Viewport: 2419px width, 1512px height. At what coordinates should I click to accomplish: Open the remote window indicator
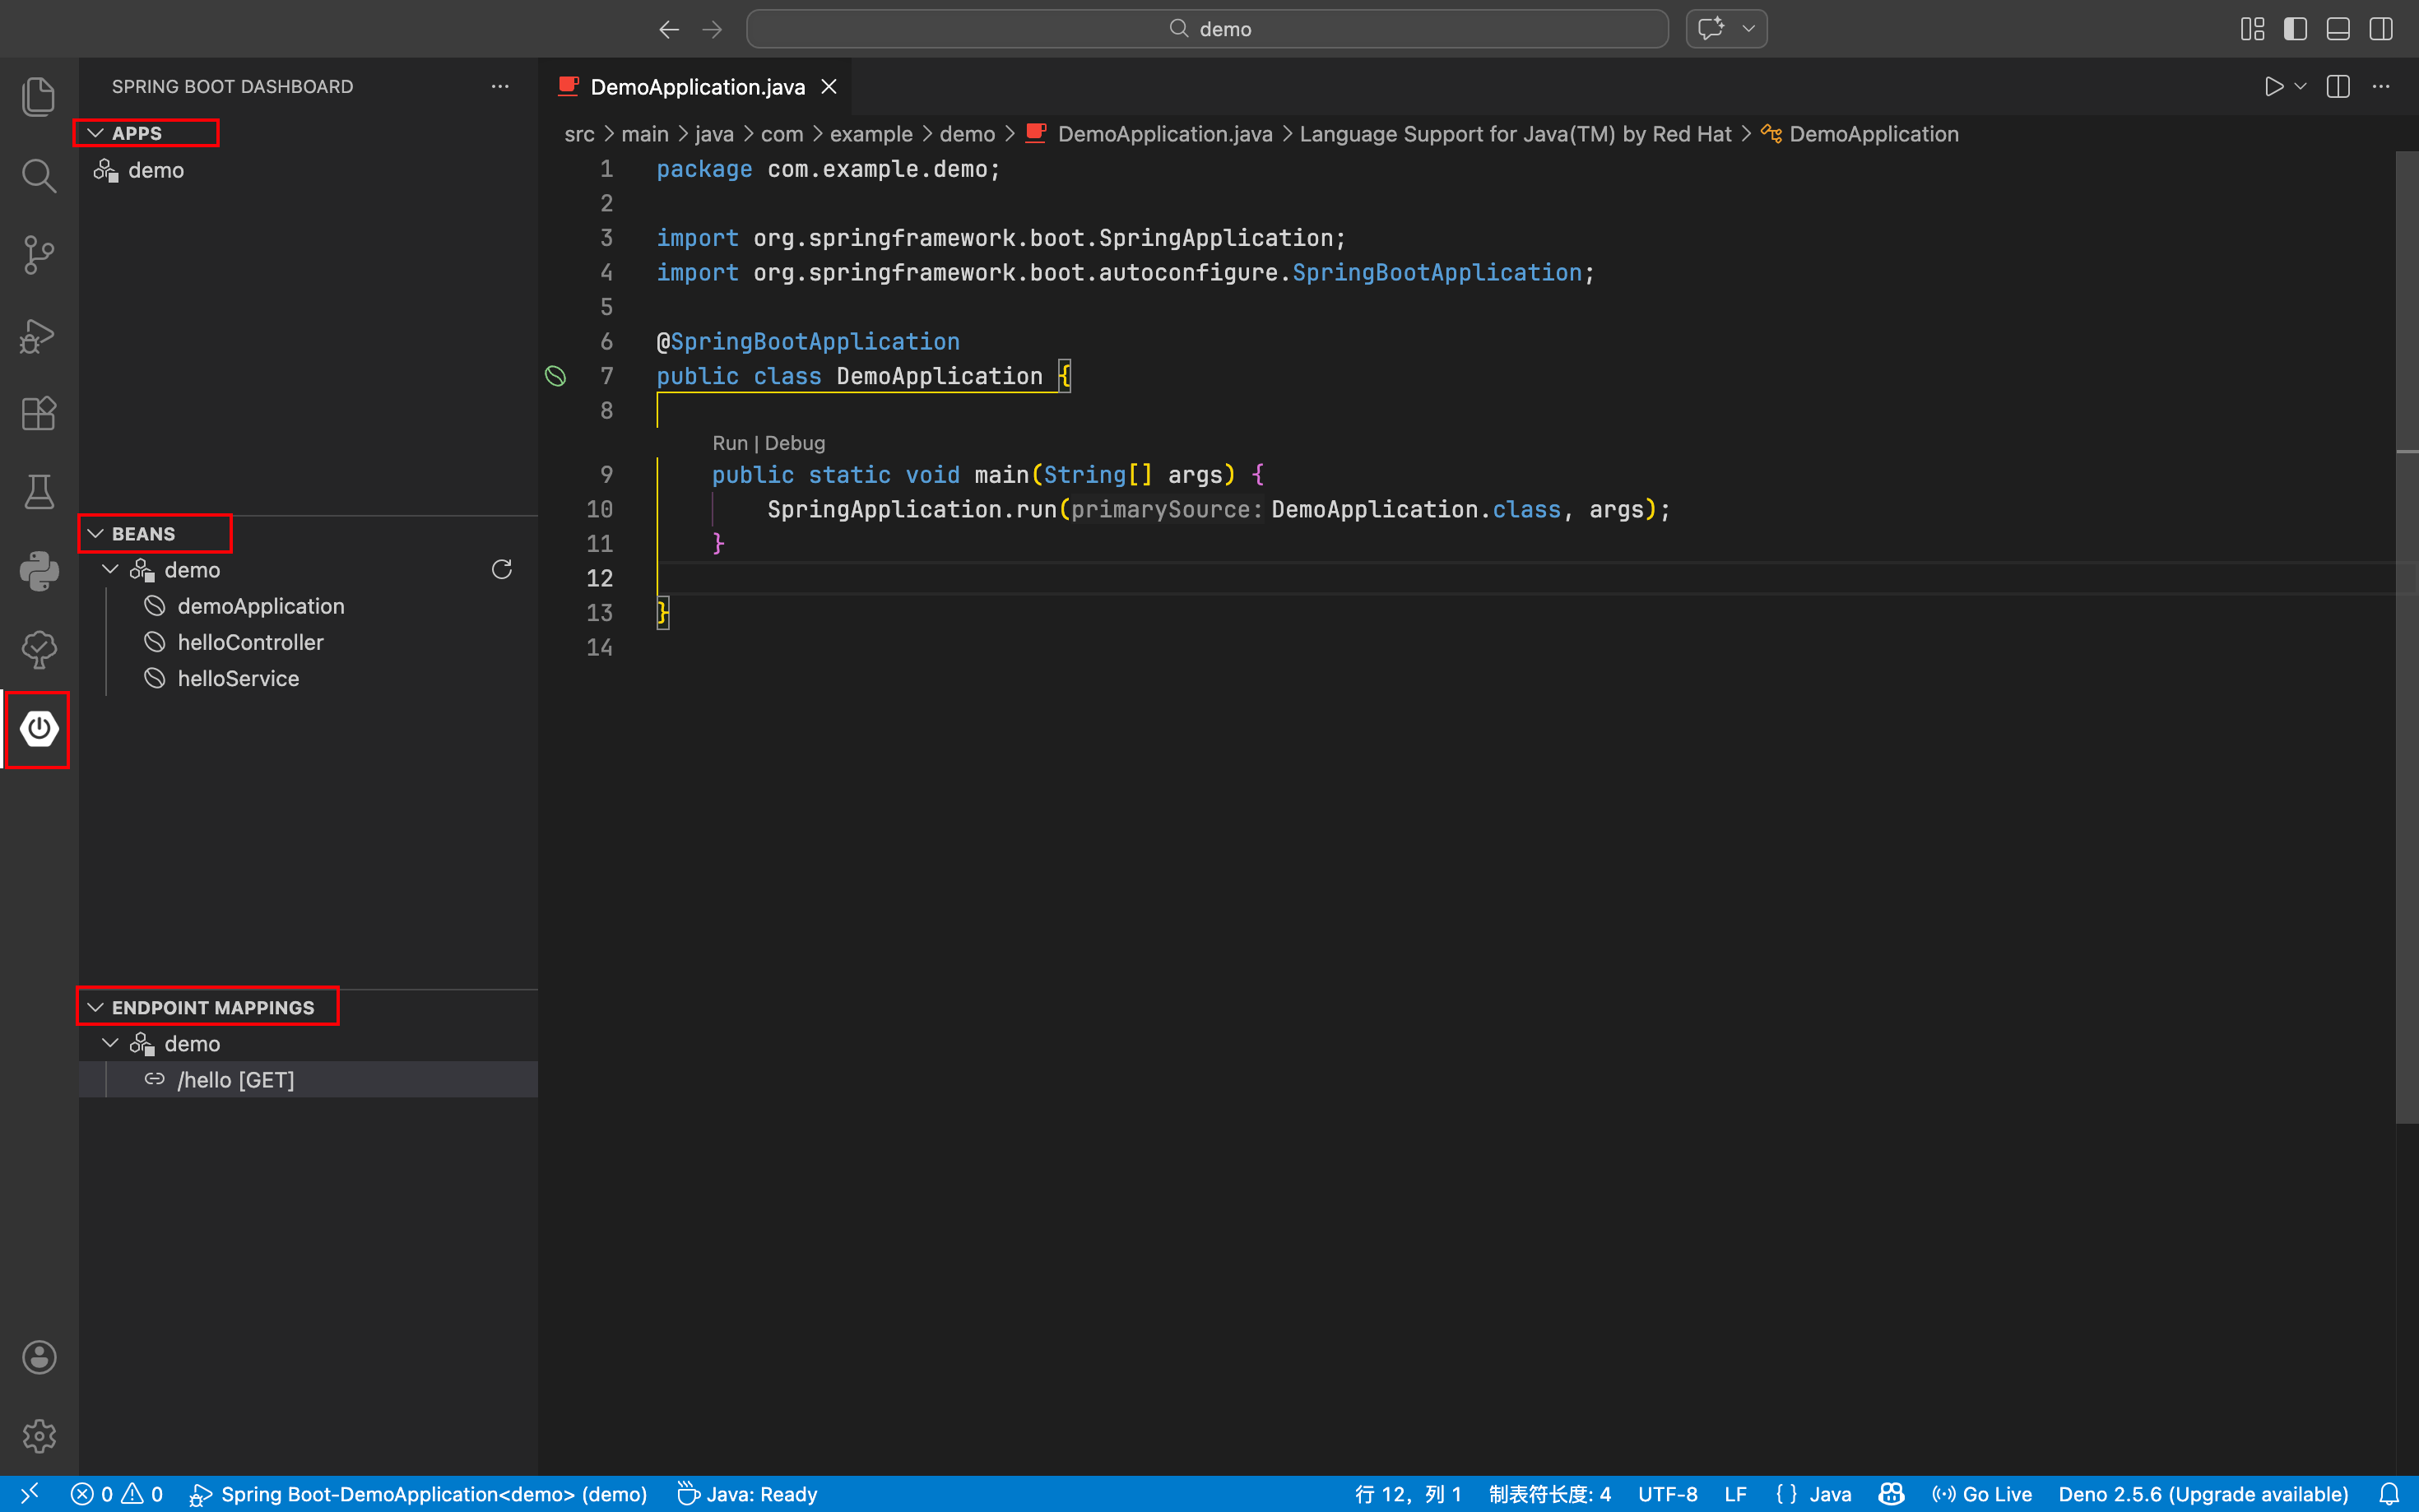coord(29,1494)
